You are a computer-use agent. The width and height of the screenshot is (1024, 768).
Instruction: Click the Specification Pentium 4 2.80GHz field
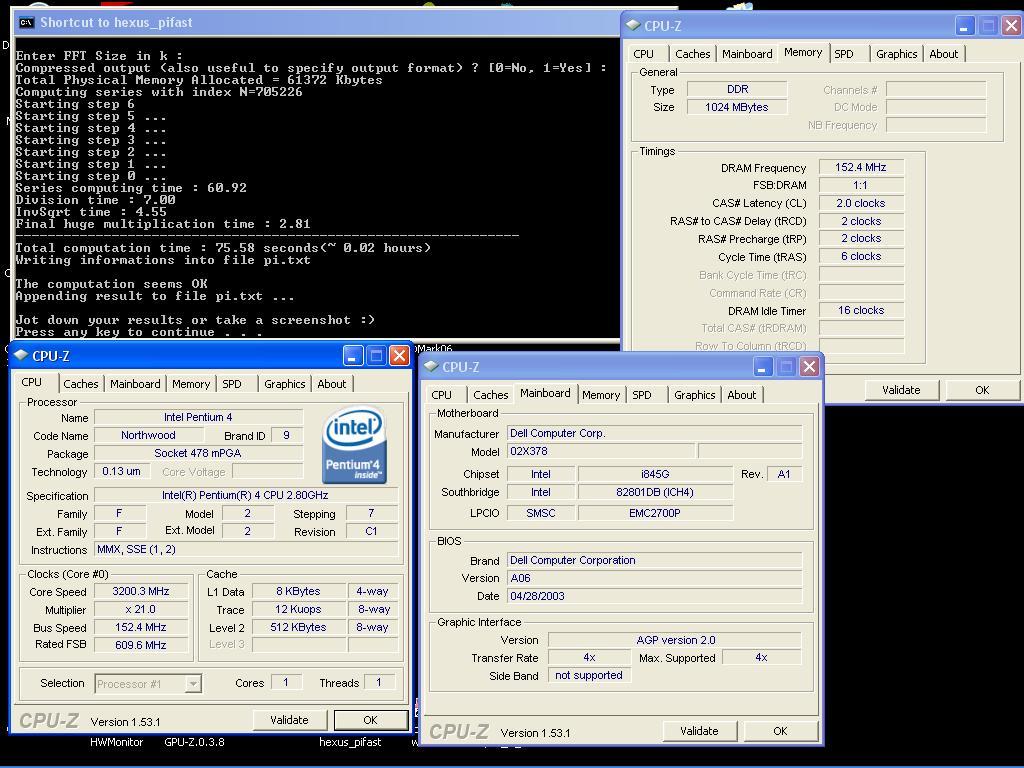pyautogui.click(x=246, y=495)
